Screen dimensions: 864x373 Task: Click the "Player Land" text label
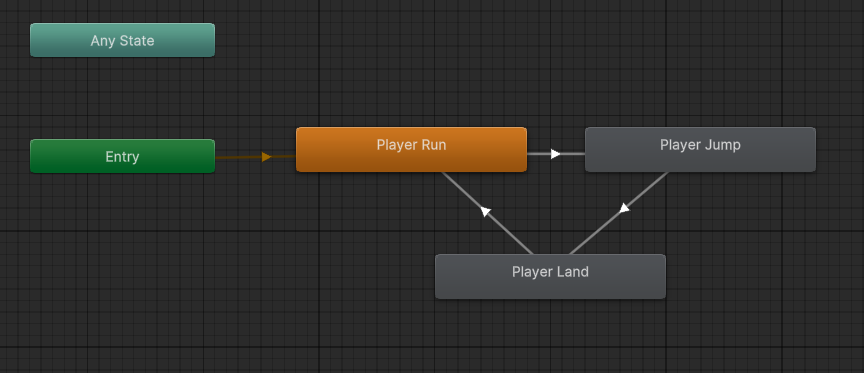pyautogui.click(x=550, y=272)
